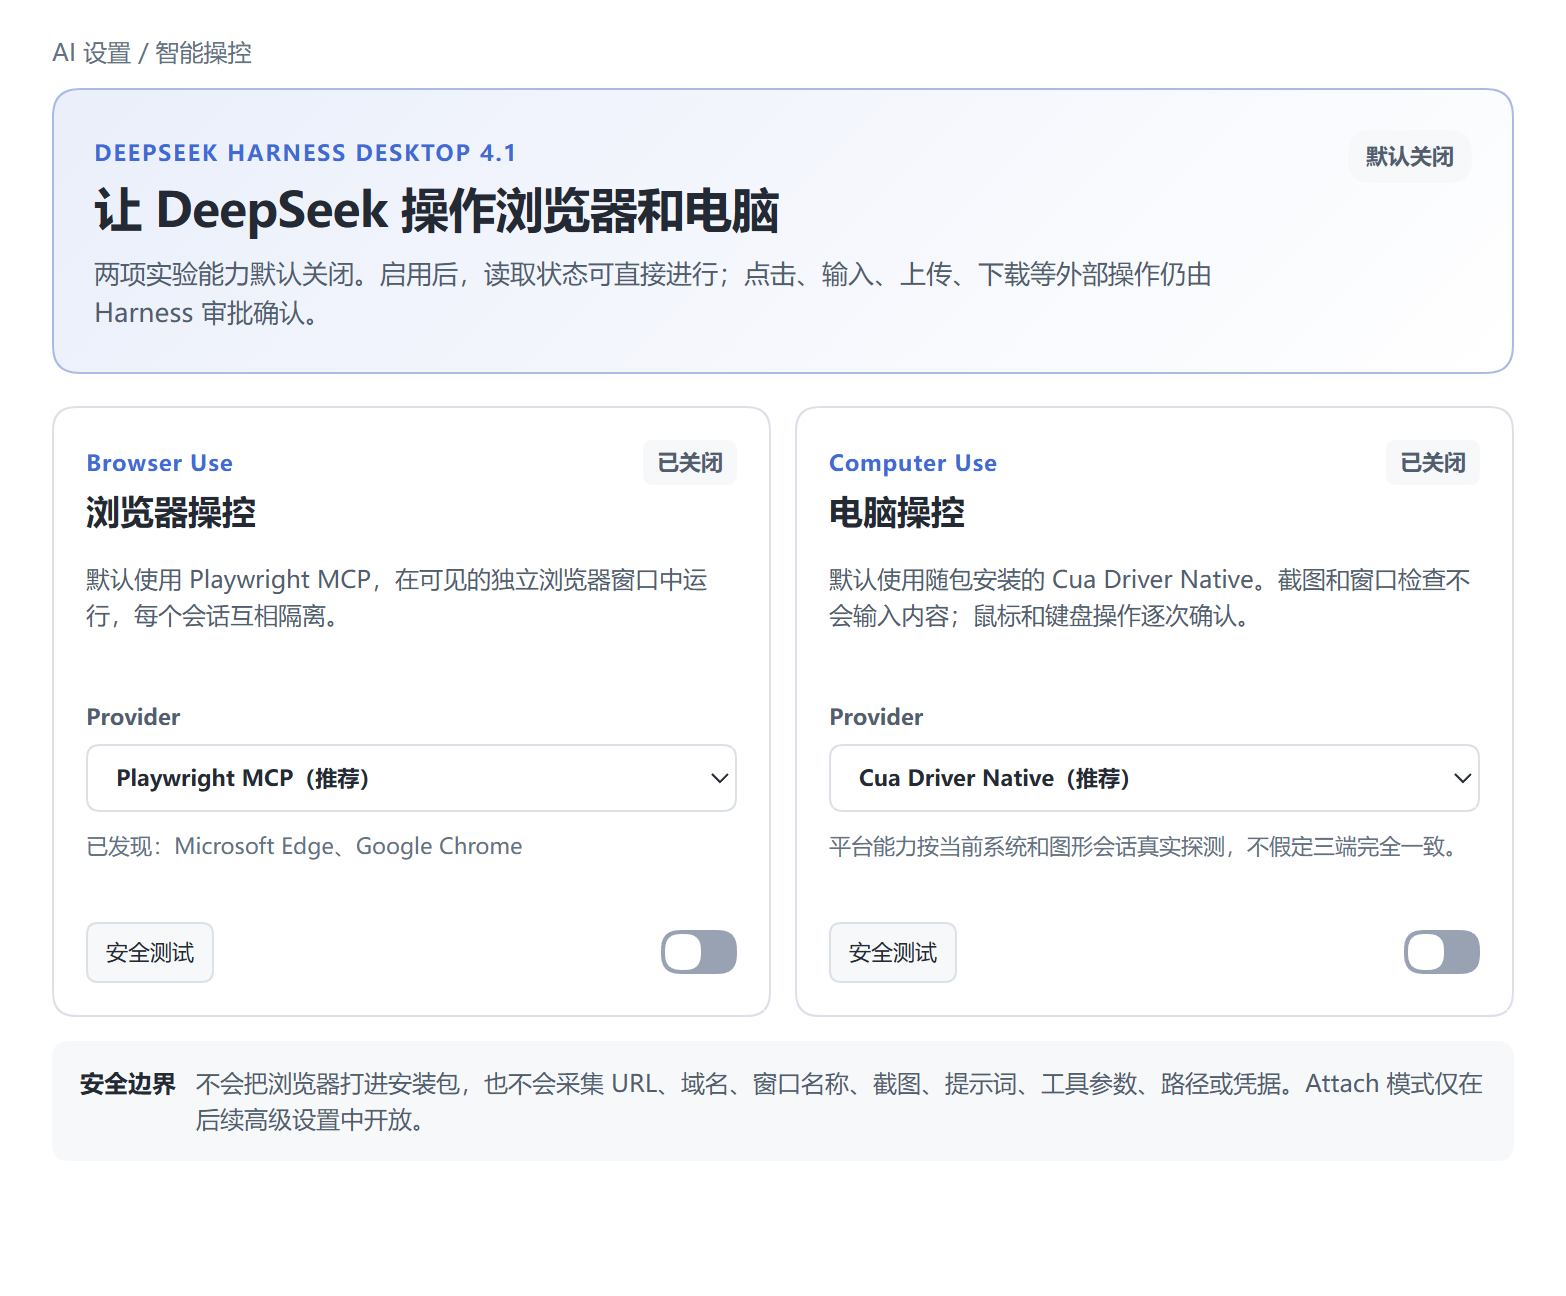1566x1296 pixels.
Task: Click the 让 DeepSeek 操作浏览器和电脑 title
Action: point(437,211)
